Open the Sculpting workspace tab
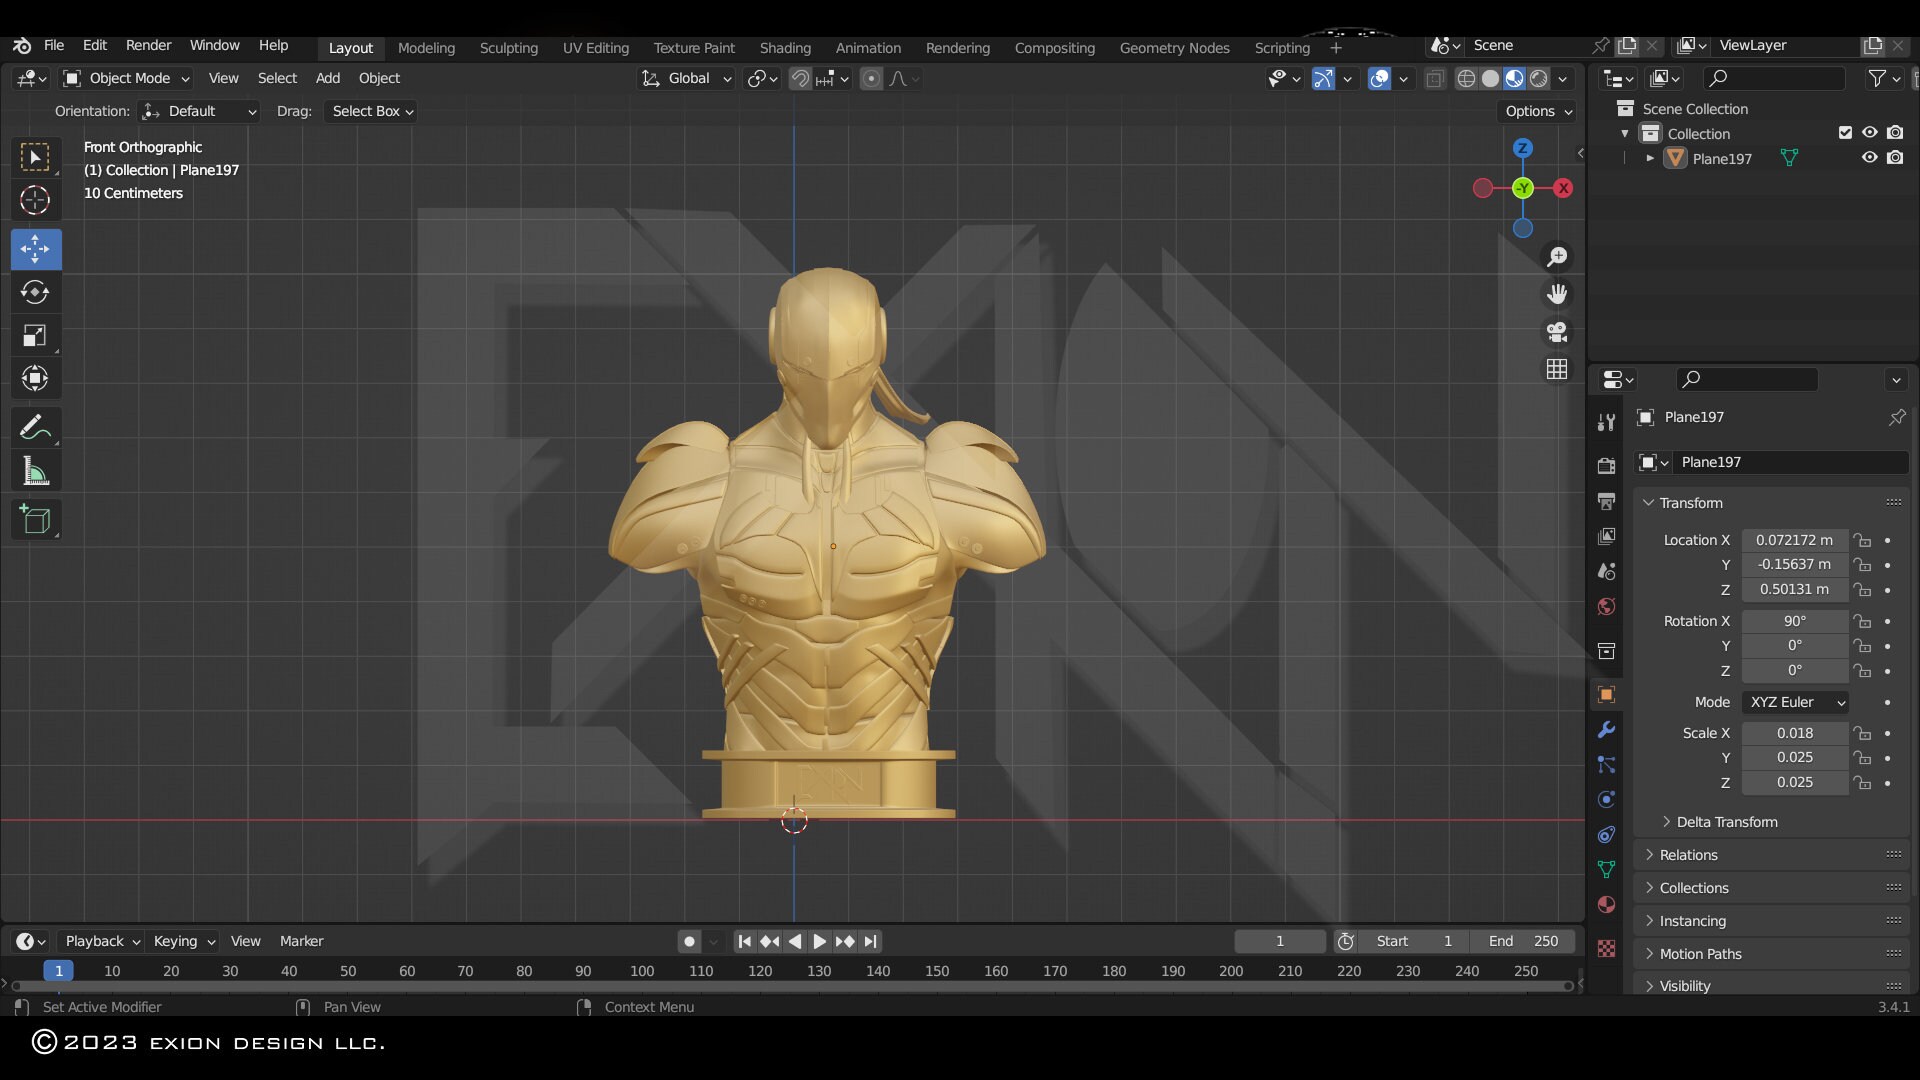This screenshot has width=1920, height=1080. 509,47
